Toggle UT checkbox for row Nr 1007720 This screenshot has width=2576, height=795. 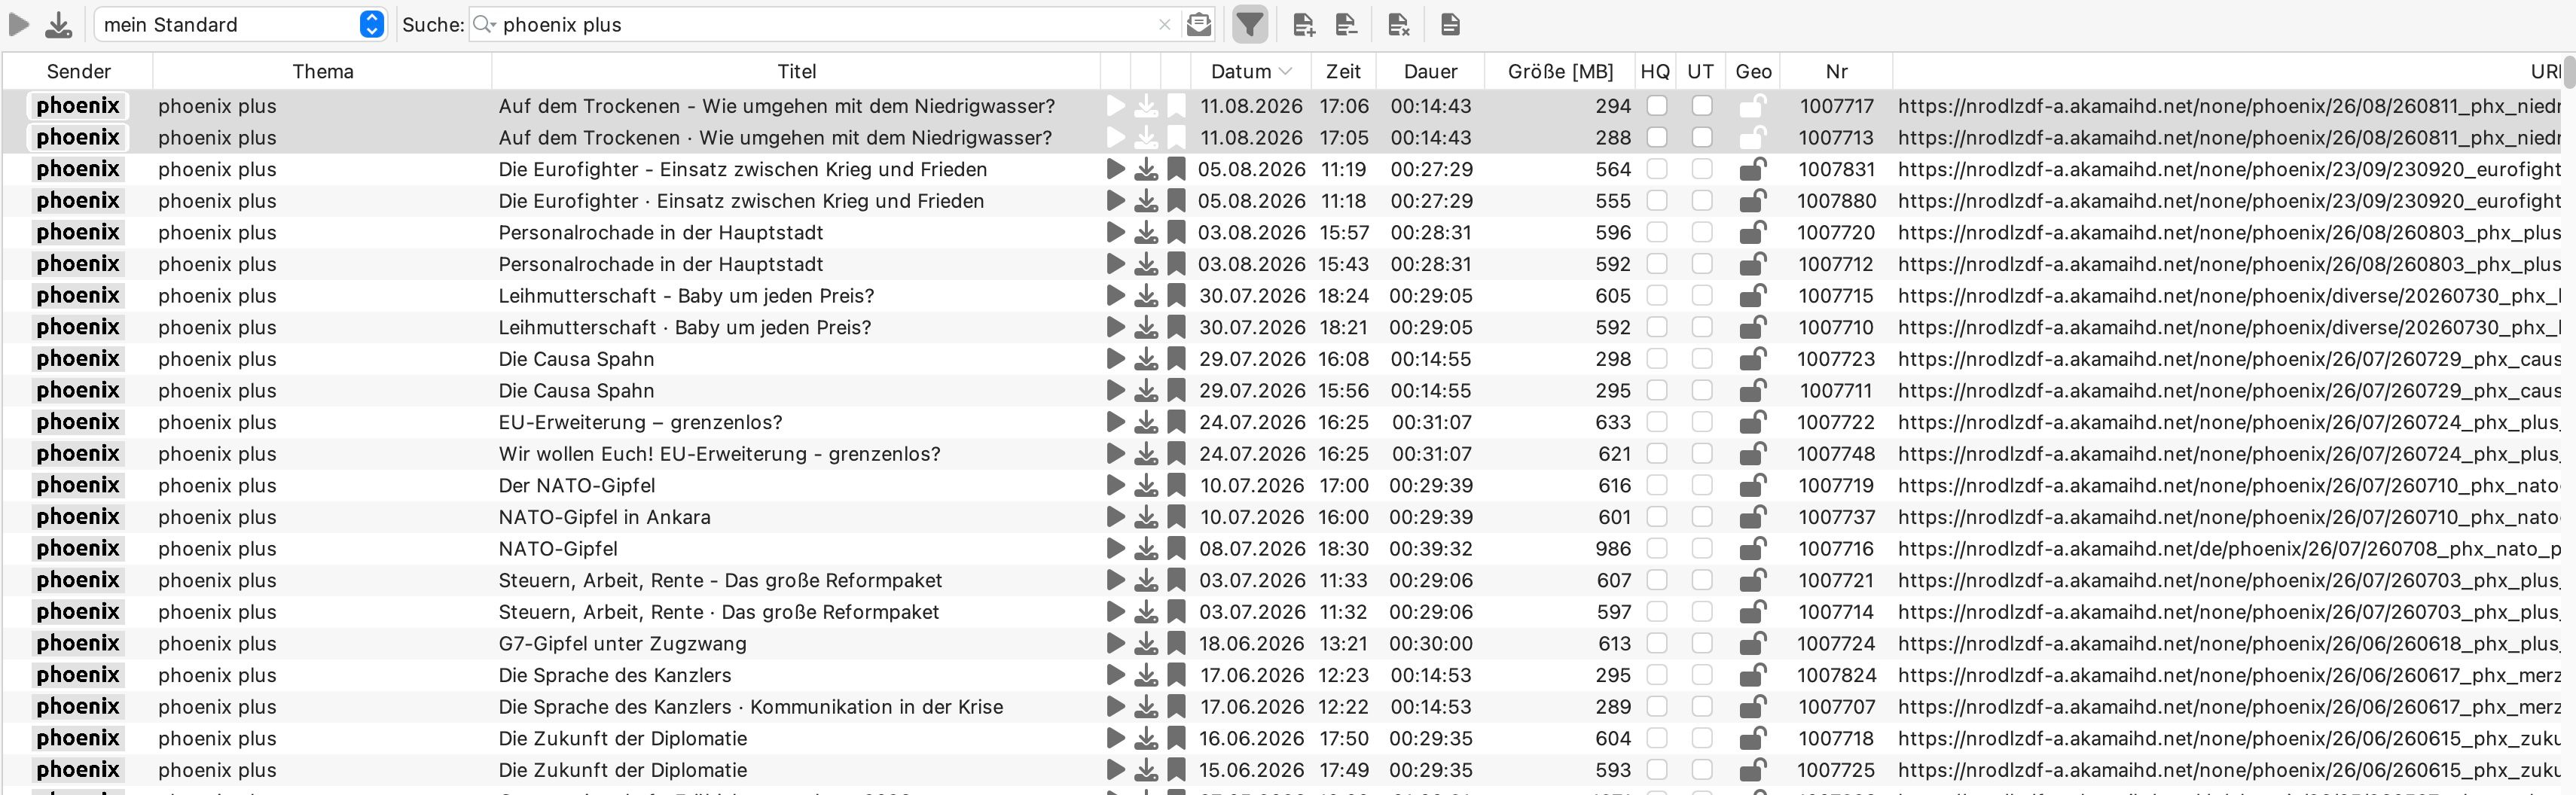pos(1702,233)
